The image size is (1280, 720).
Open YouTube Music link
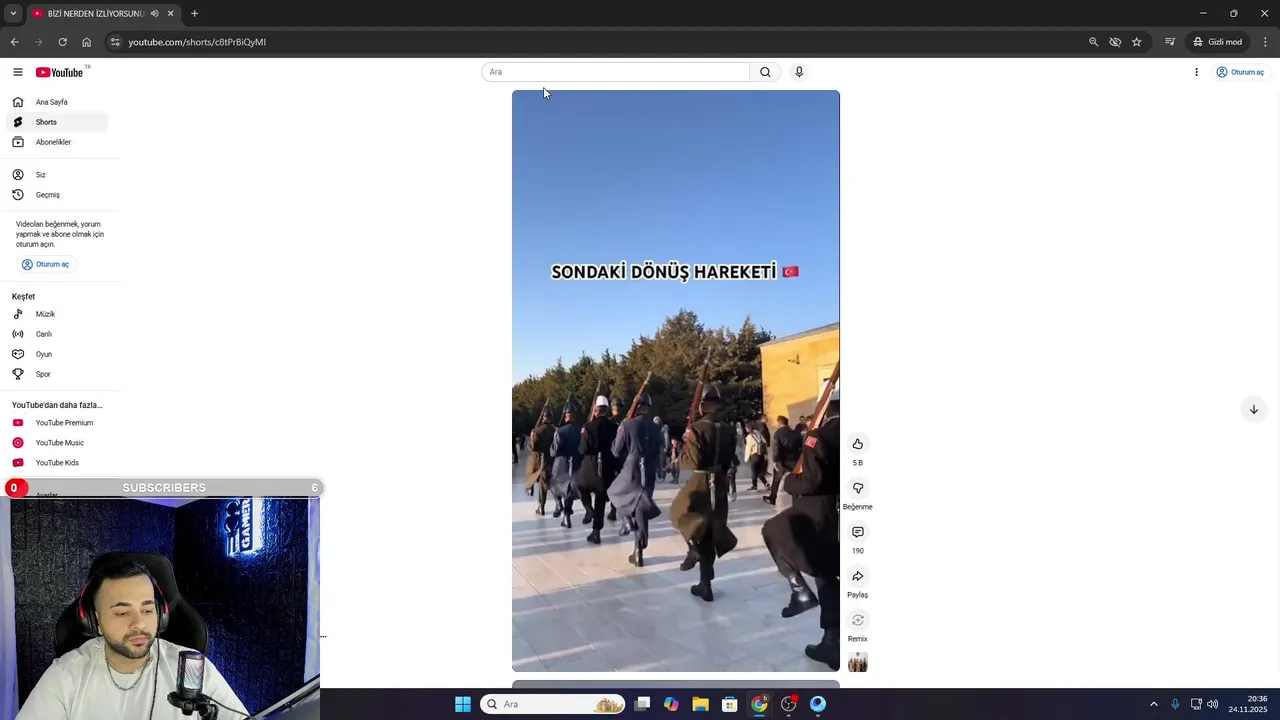click(57, 443)
